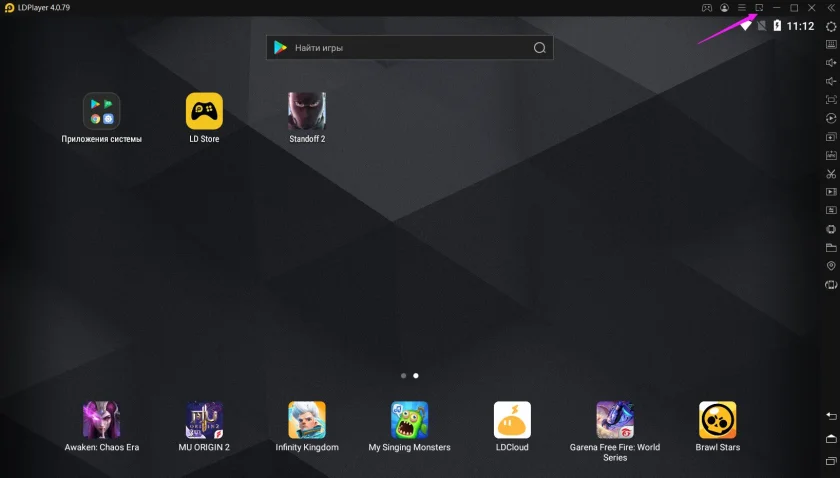
Task: Click the battery charging status icon
Action: (x=777, y=26)
